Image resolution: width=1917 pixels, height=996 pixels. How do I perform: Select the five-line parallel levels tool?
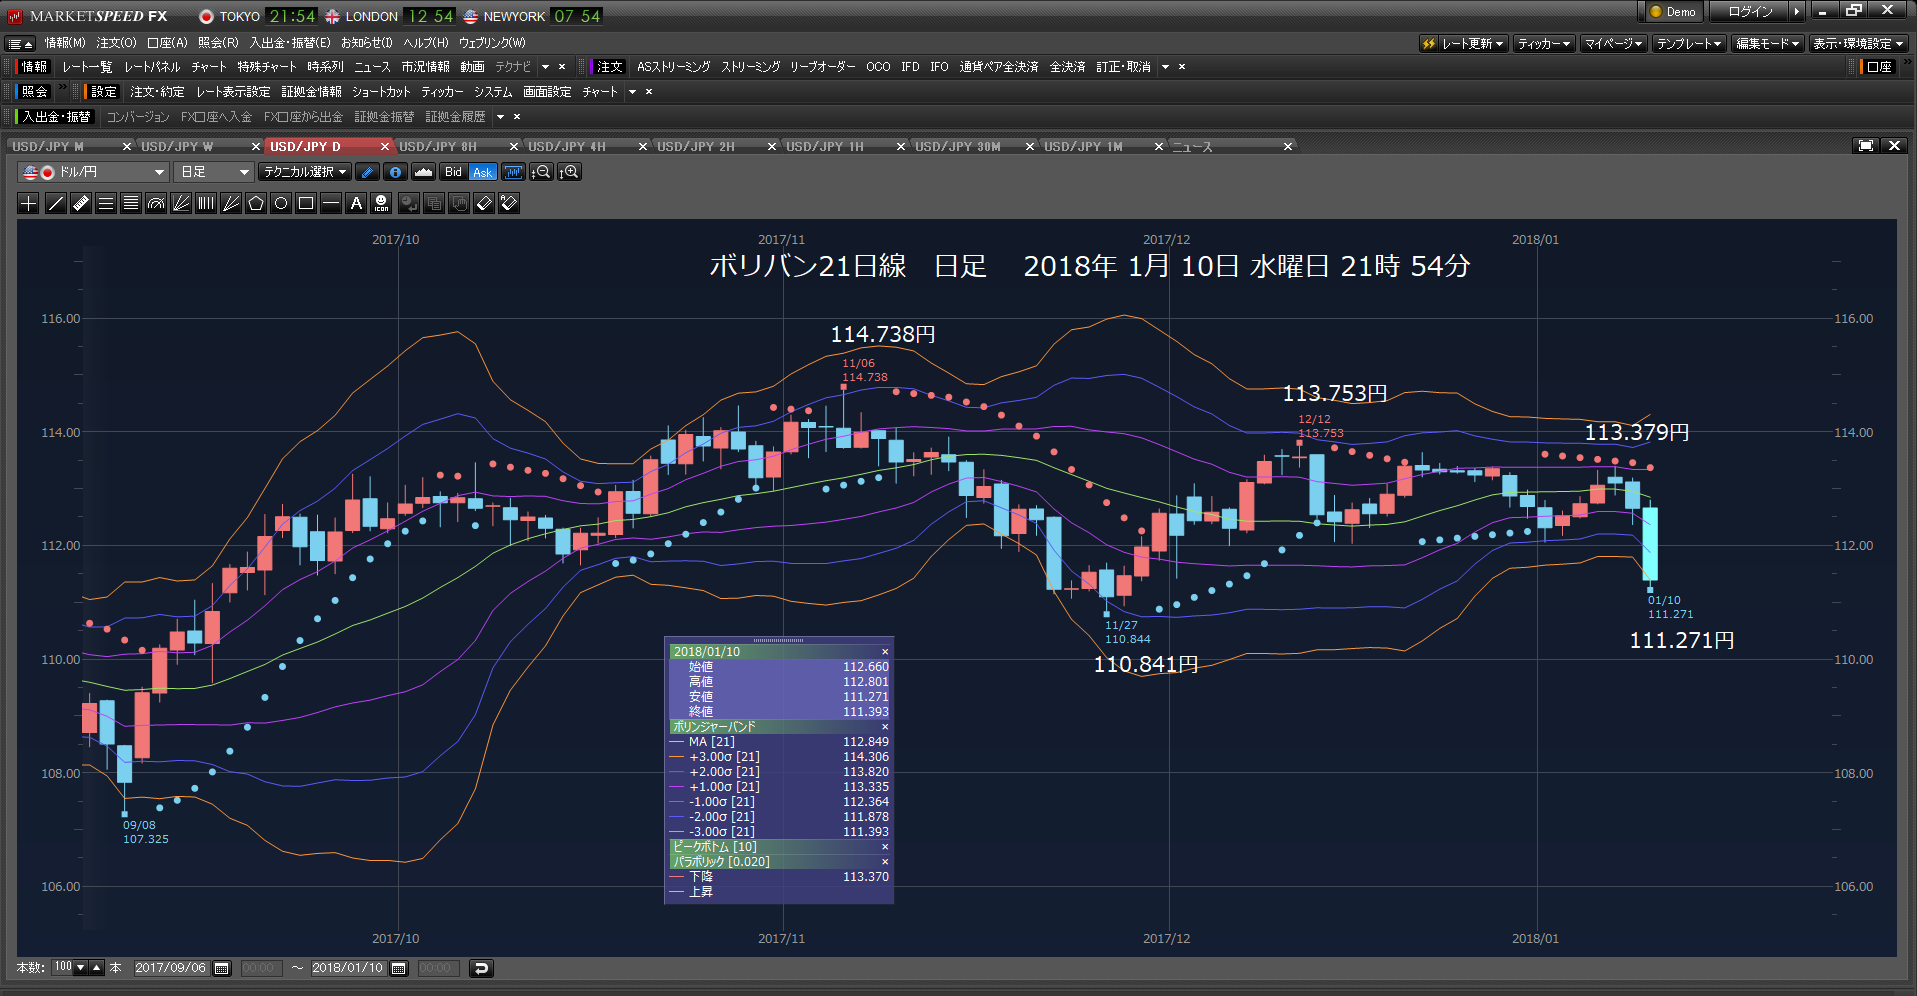click(x=131, y=203)
